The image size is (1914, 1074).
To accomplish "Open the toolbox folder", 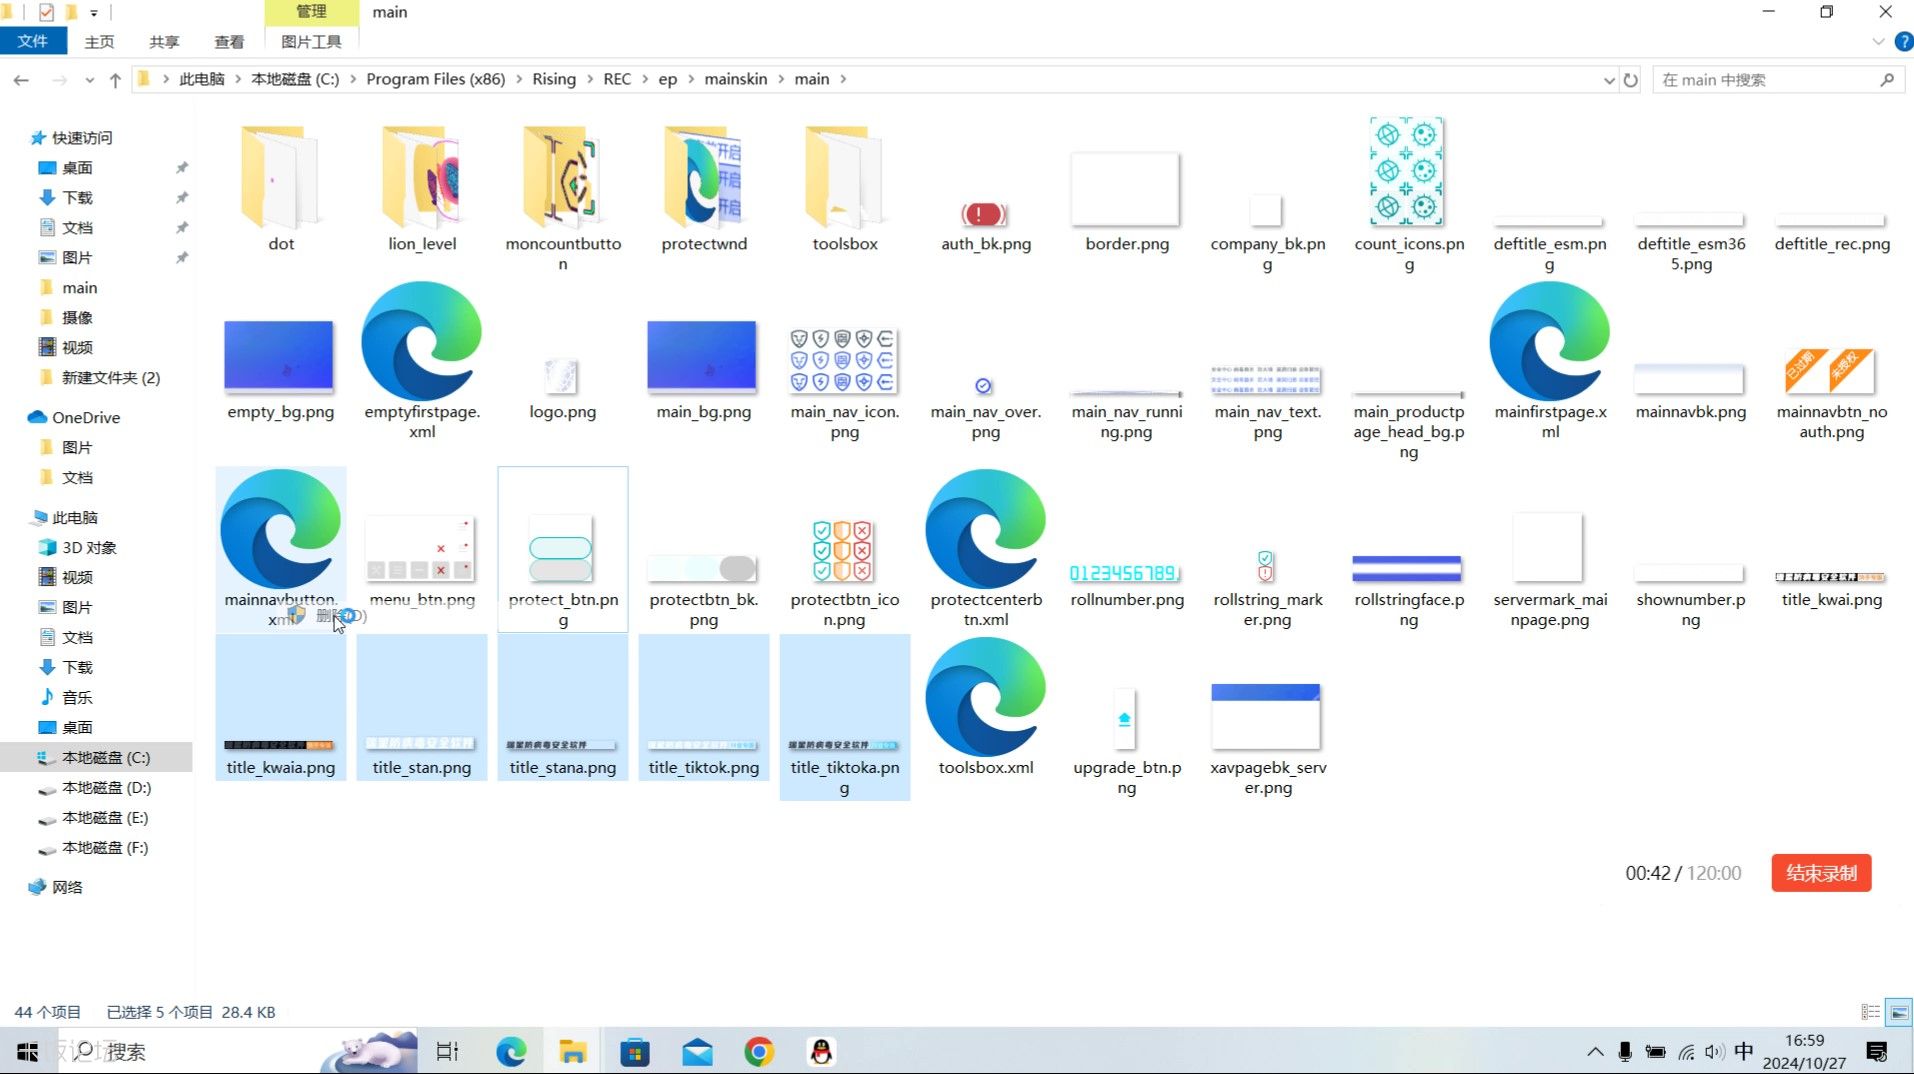I will pyautogui.click(x=844, y=186).
